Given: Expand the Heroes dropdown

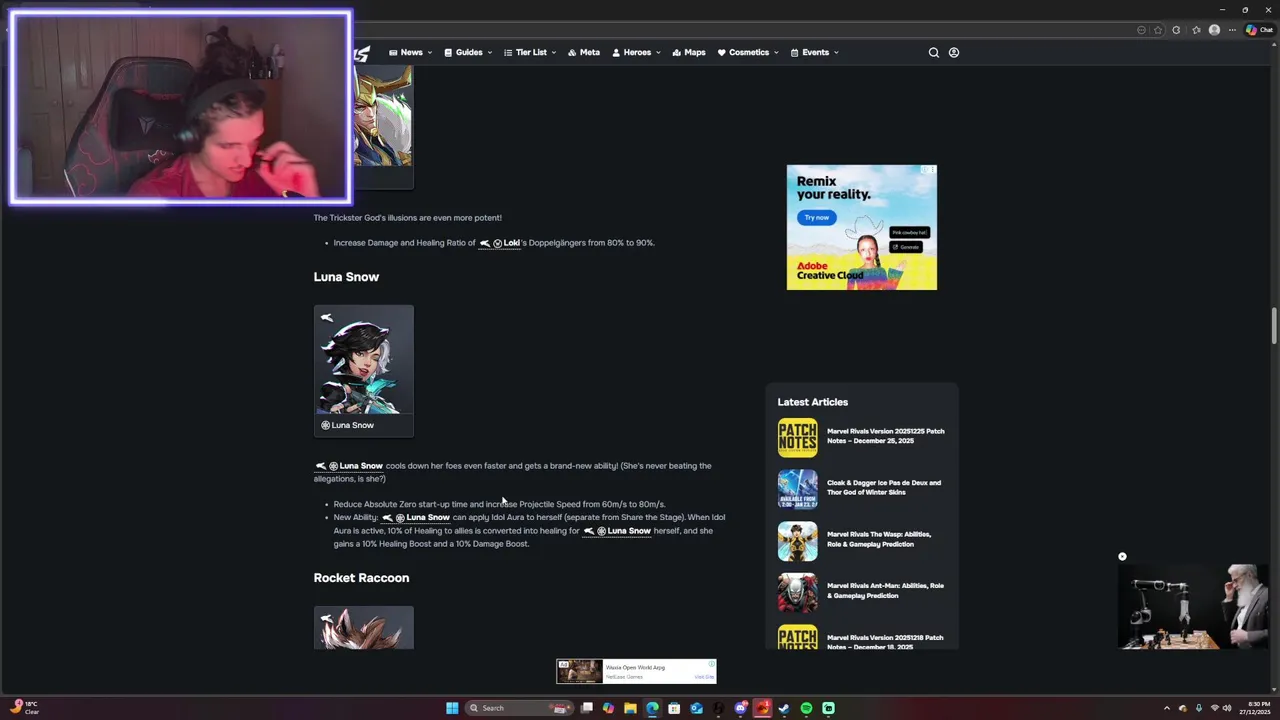Looking at the screenshot, I should click(x=636, y=52).
